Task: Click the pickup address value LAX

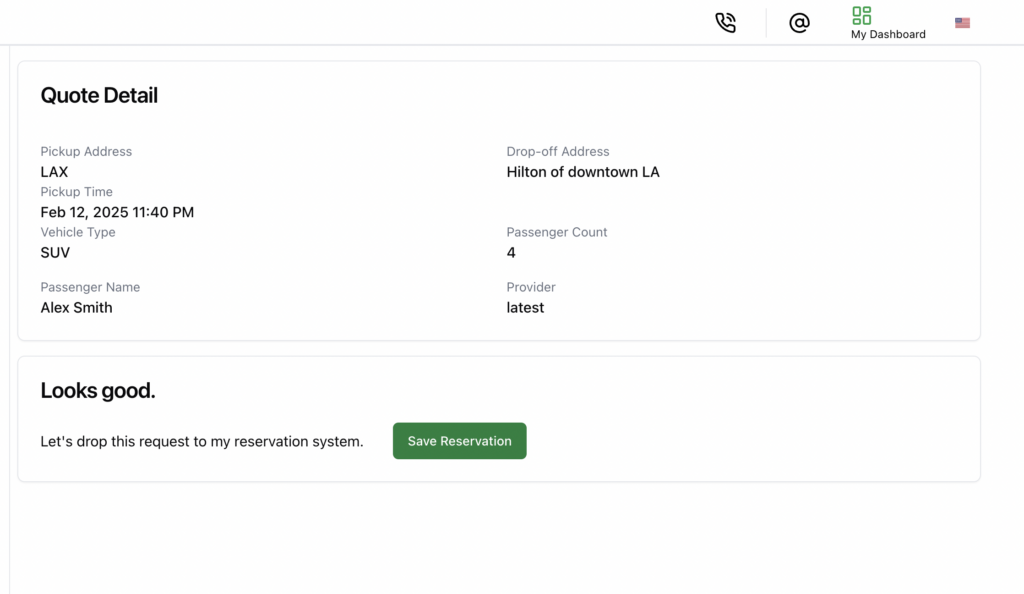Action: click(x=54, y=172)
